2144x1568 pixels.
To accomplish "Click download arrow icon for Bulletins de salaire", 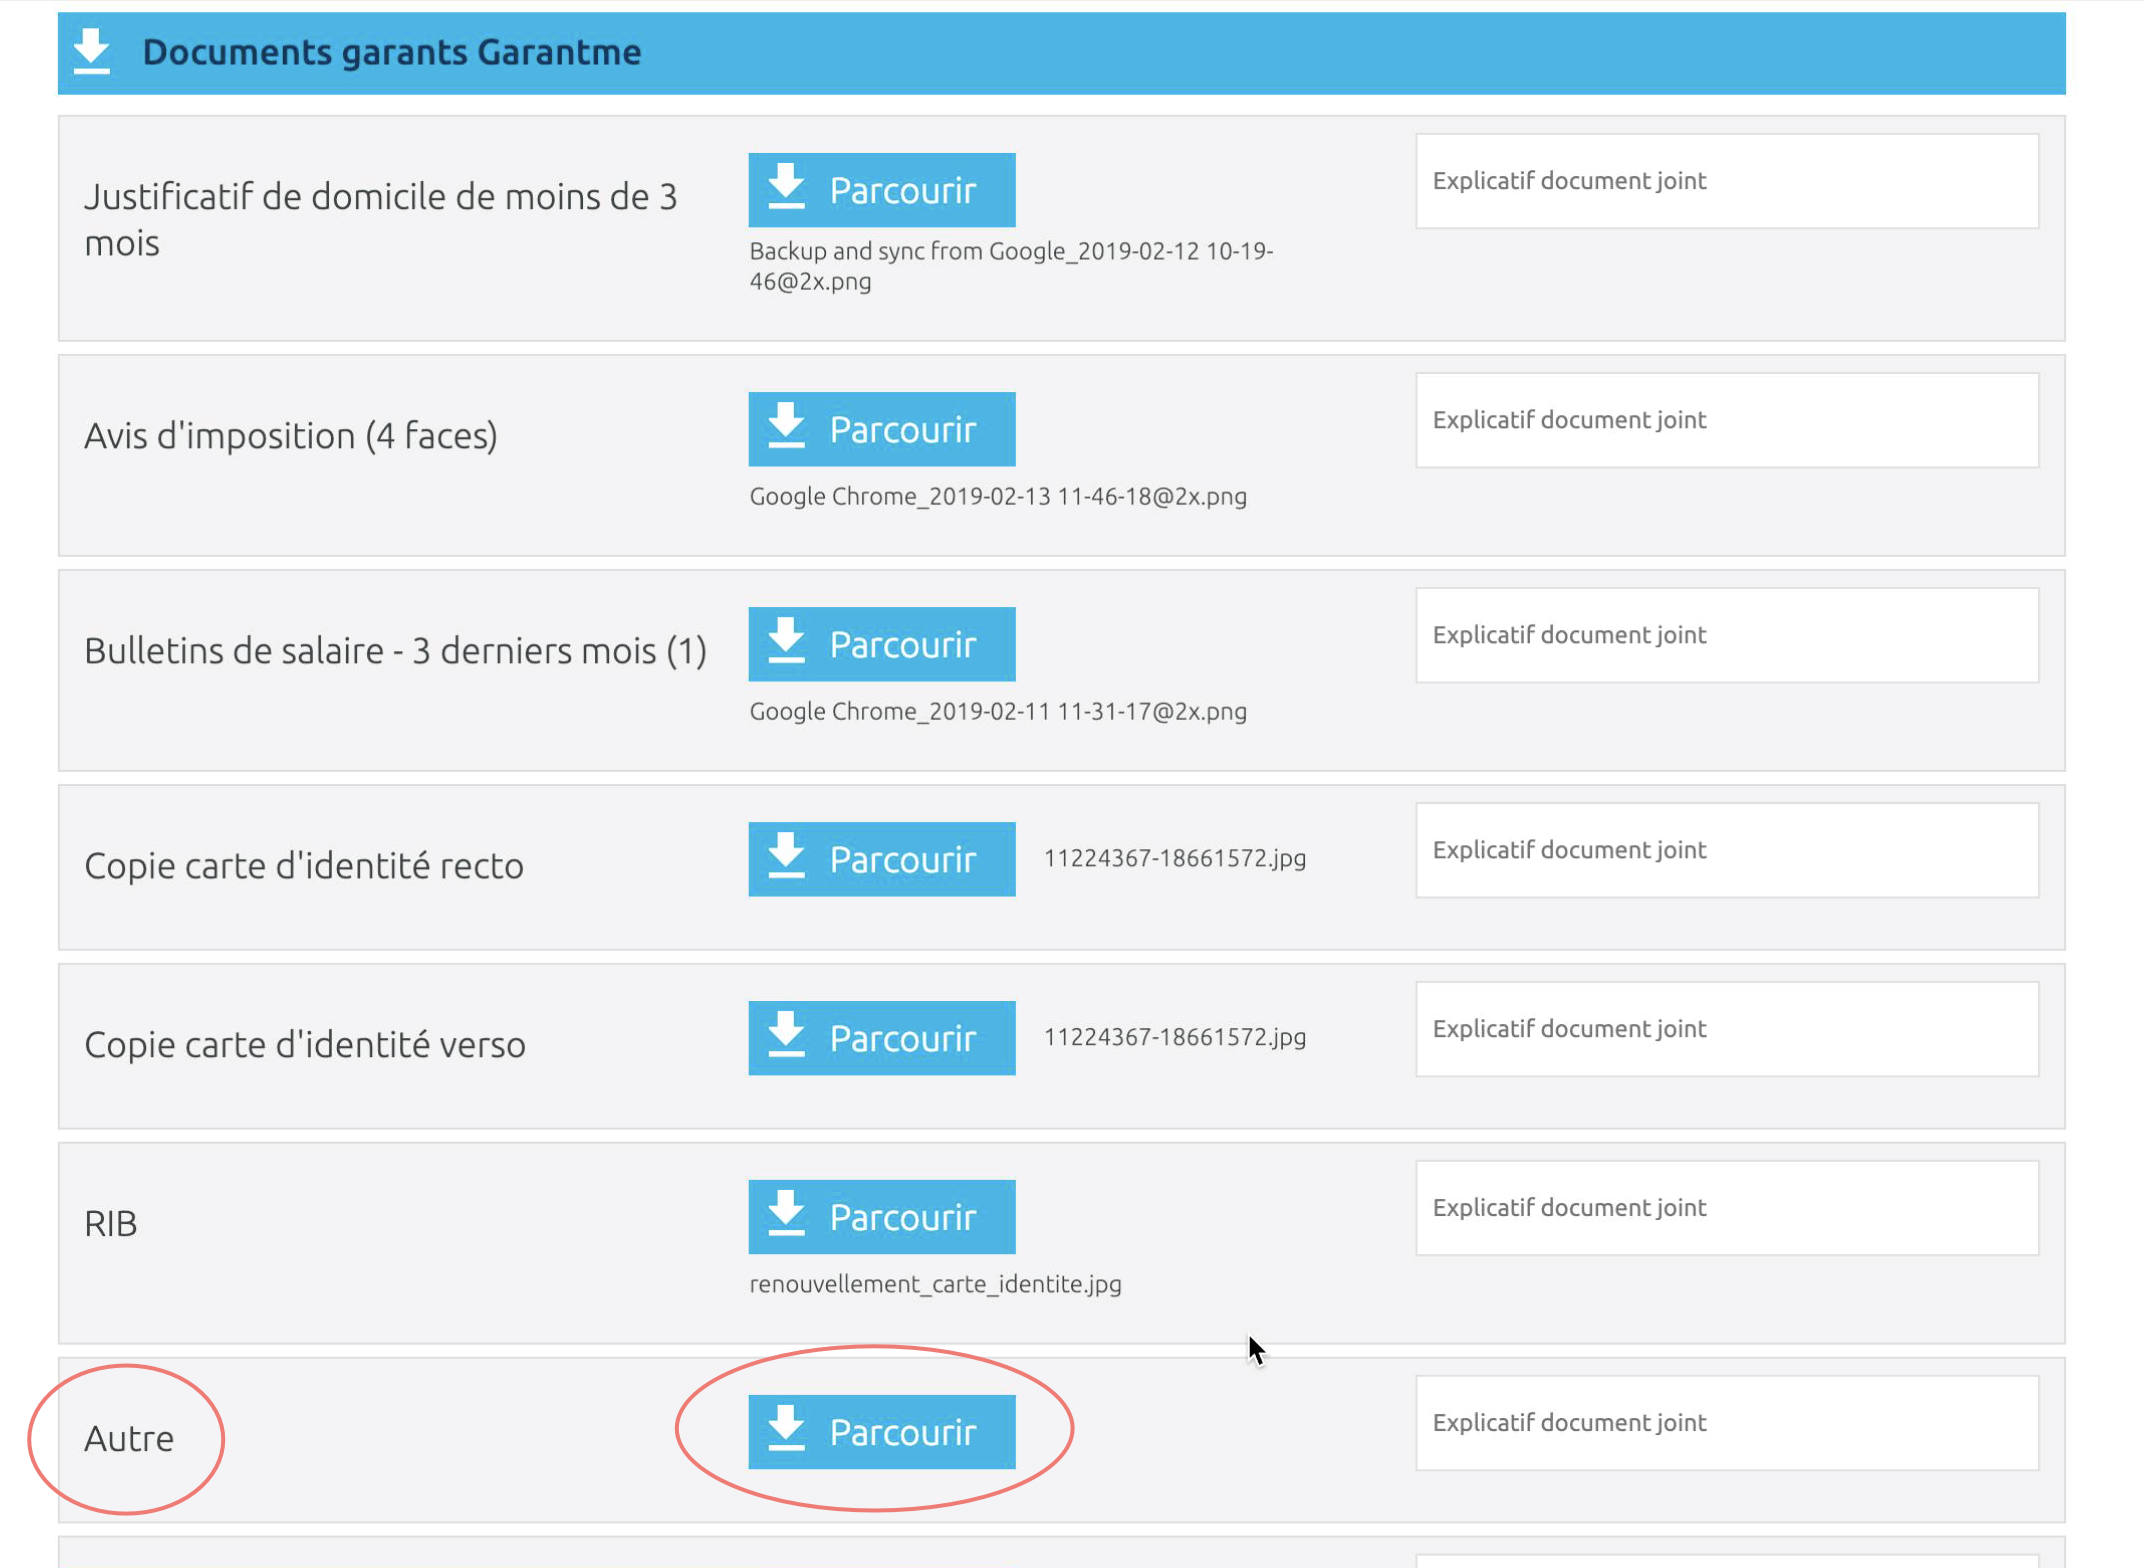I will pyautogui.click(x=786, y=641).
